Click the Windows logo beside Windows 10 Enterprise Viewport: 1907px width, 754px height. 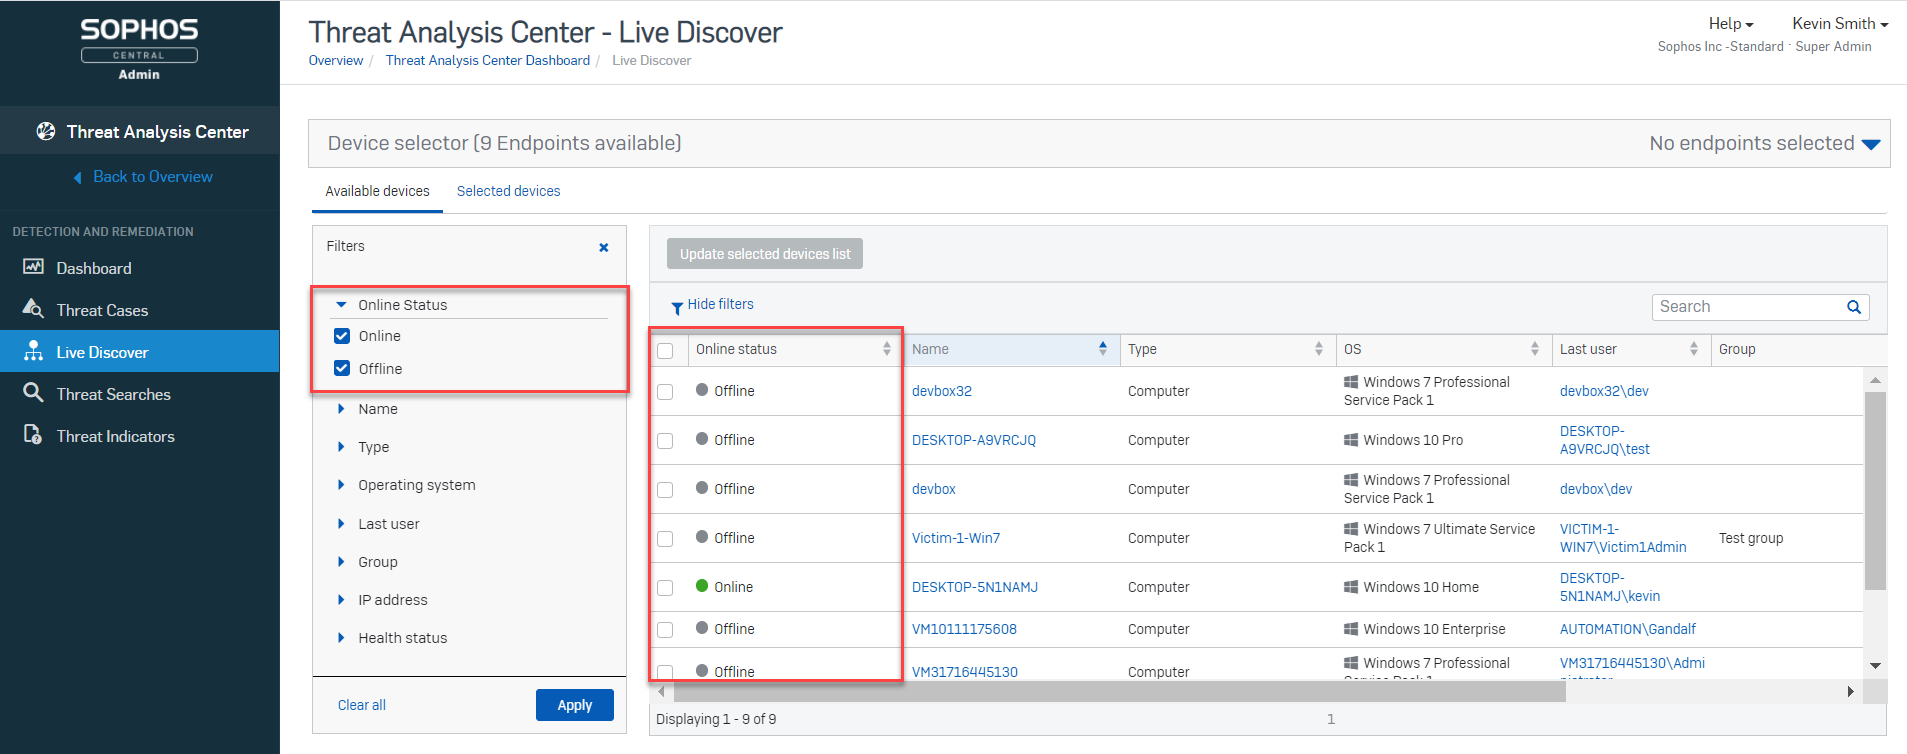pyautogui.click(x=1351, y=629)
